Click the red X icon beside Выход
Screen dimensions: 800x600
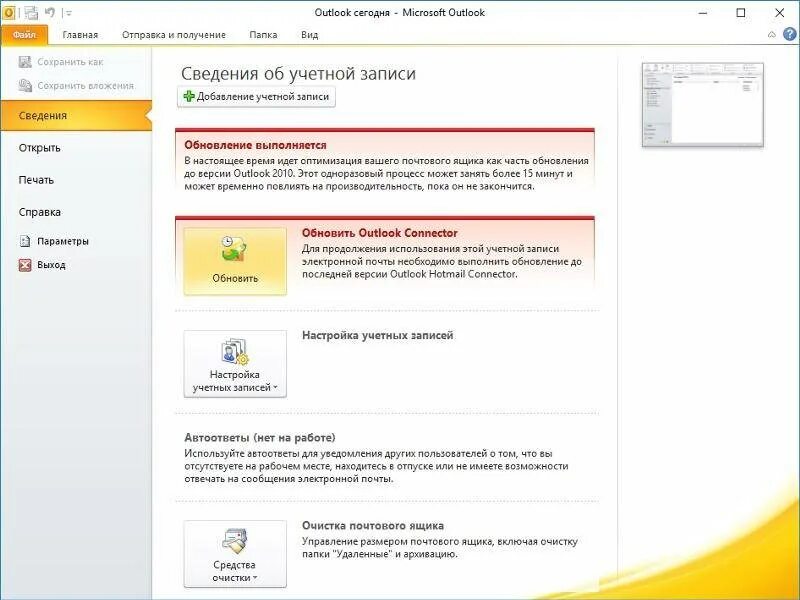(25, 265)
